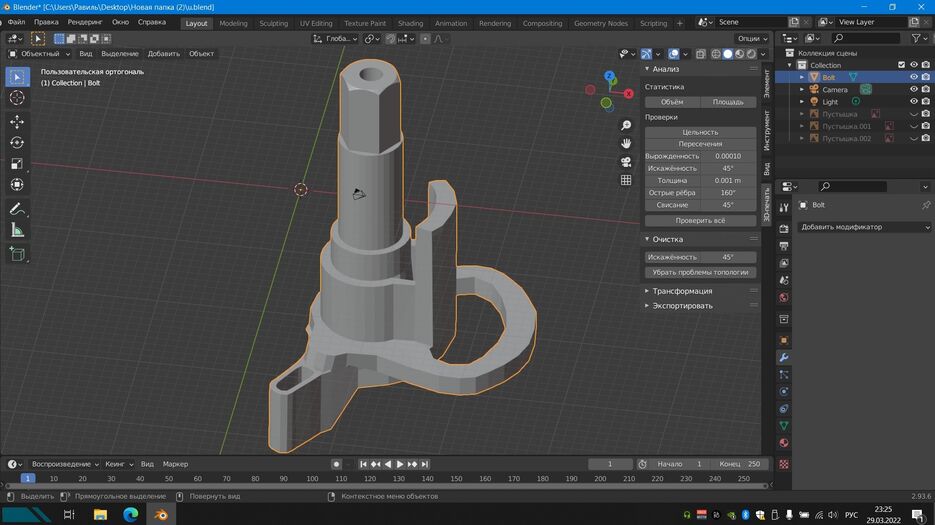The height and width of the screenshot is (525, 935).
Task: Toggle camera view icon in viewport
Action: (626, 162)
